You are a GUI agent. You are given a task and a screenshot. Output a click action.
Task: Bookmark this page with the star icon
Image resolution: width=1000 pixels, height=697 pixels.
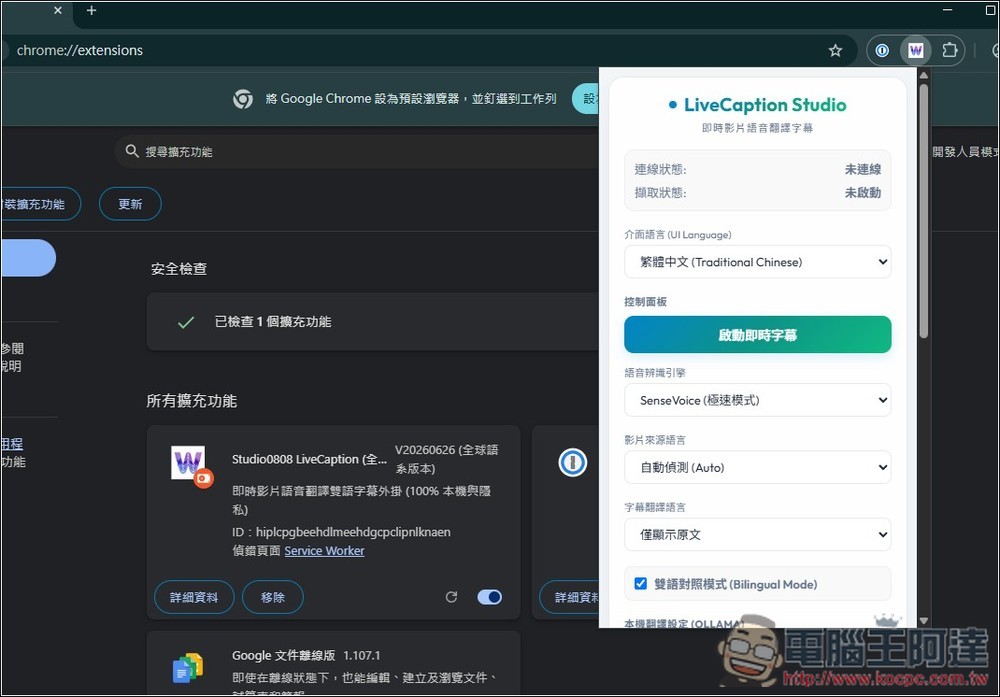(835, 50)
